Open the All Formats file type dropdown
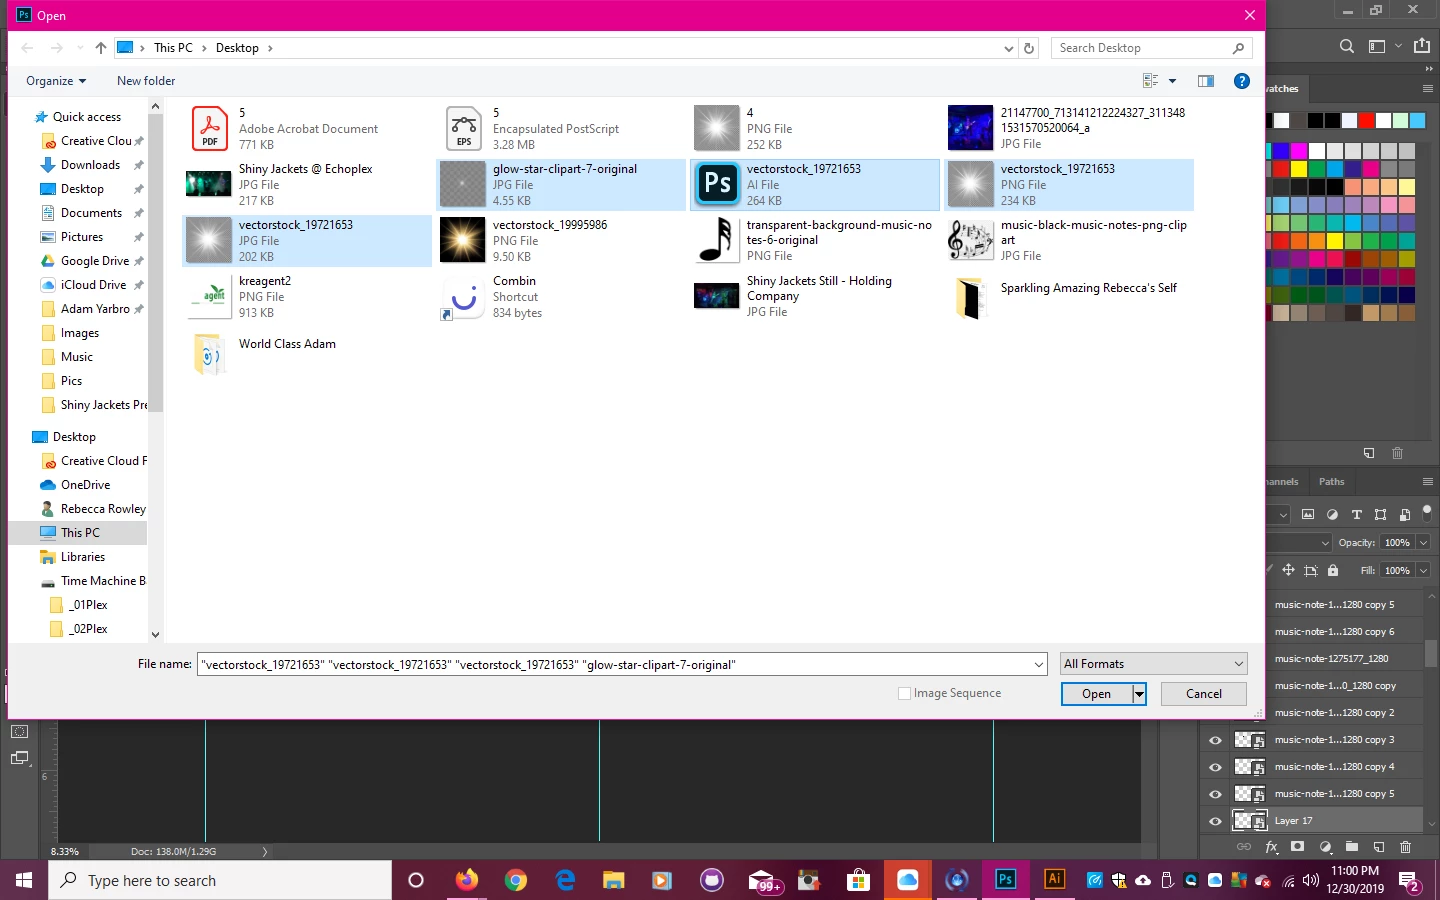Screen dimensions: 1440x900 pyautogui.click(x=1154, y=664)
